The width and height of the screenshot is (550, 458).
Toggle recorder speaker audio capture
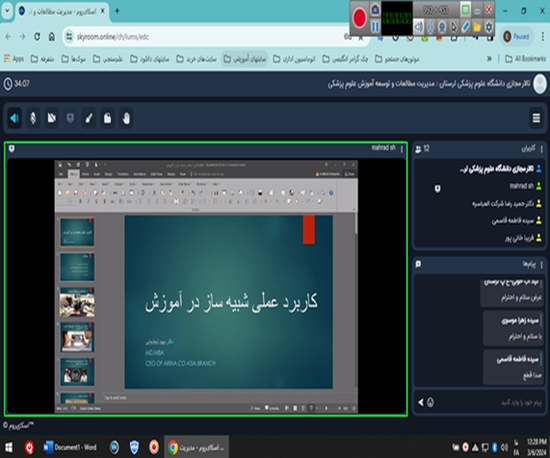[x=418, y=27]
